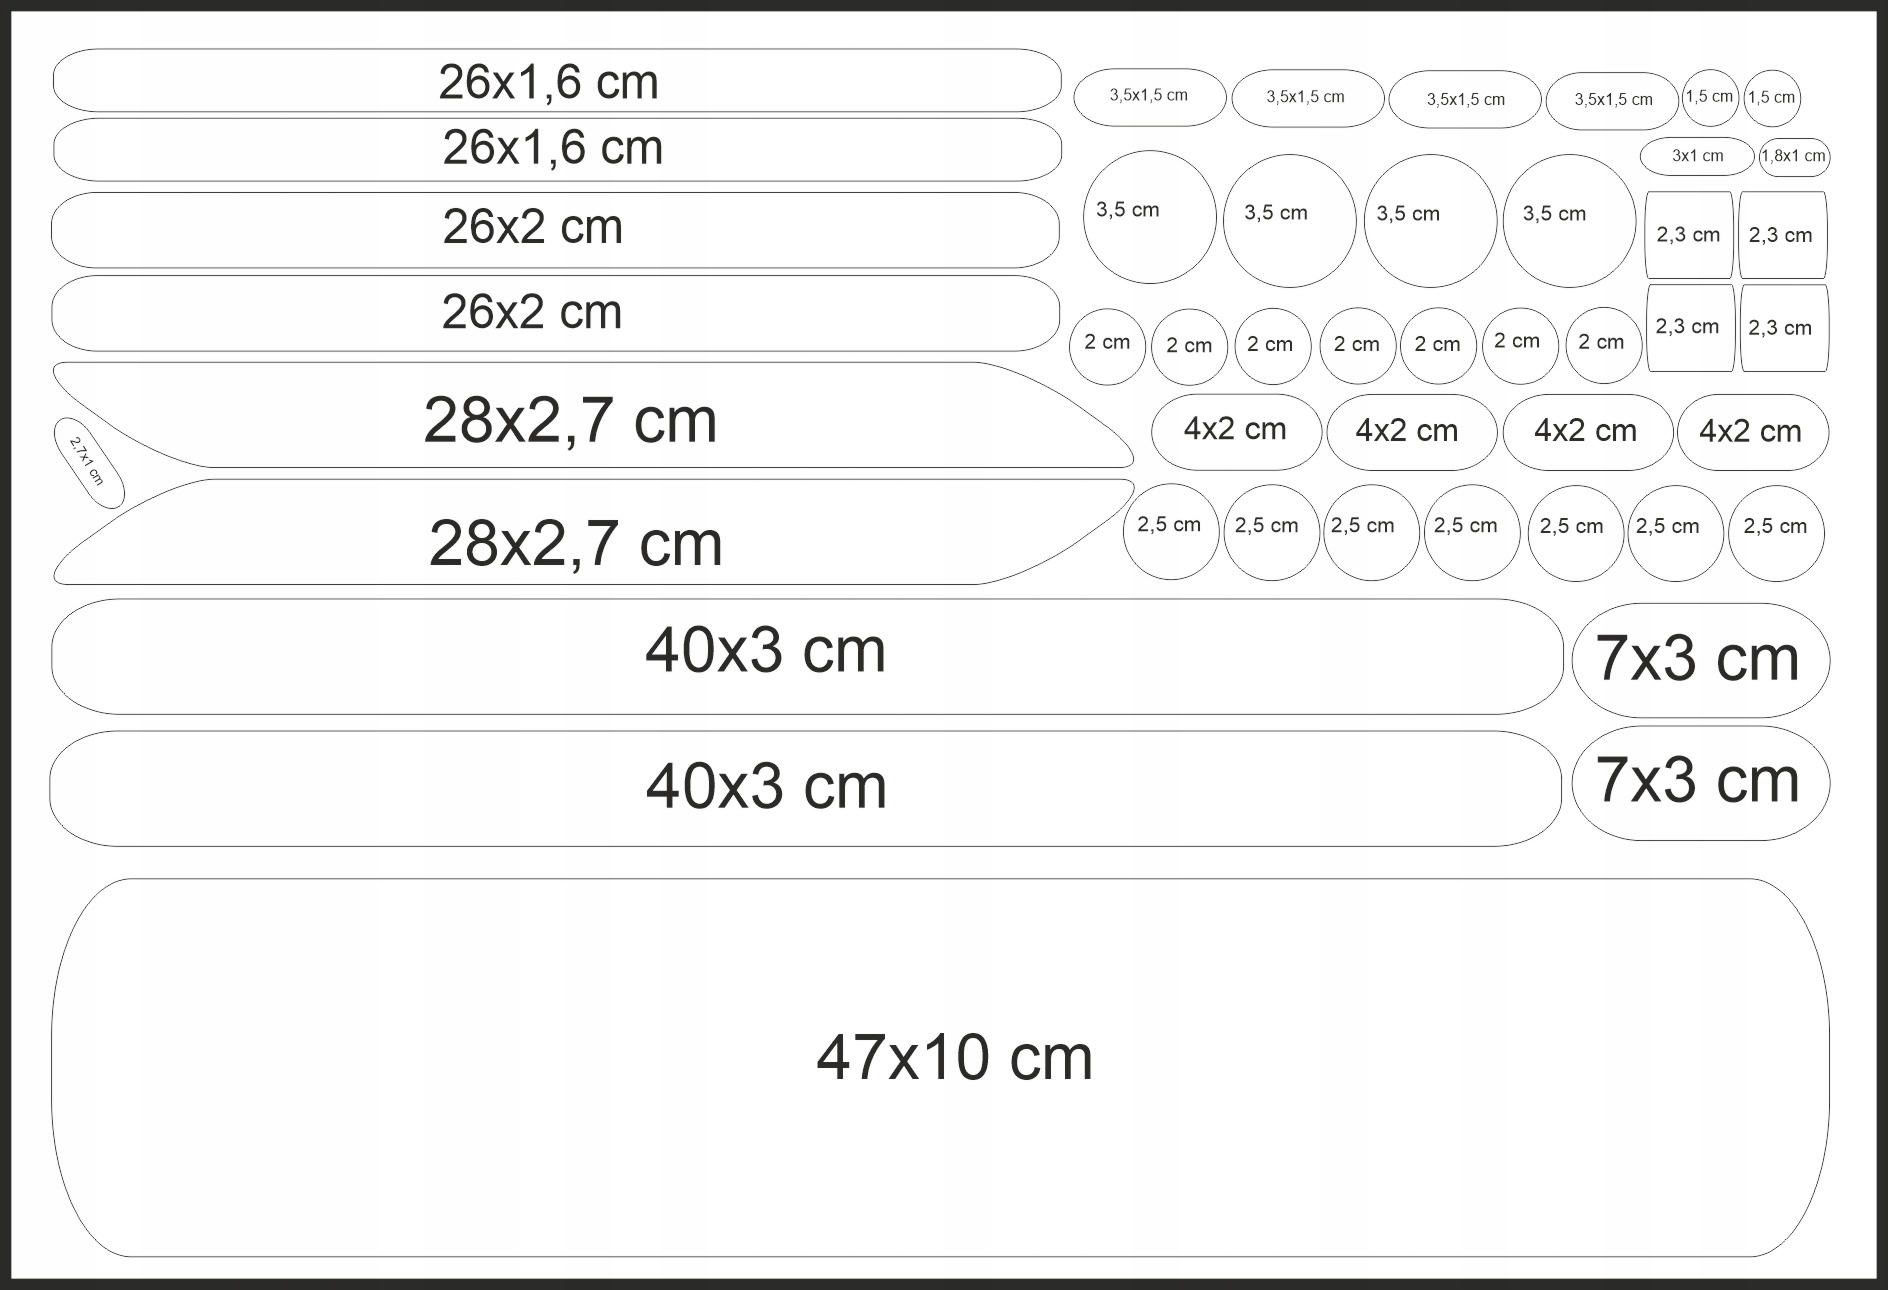
Task: Select the upper 40x3 cm strip
Action: (806, 656)
